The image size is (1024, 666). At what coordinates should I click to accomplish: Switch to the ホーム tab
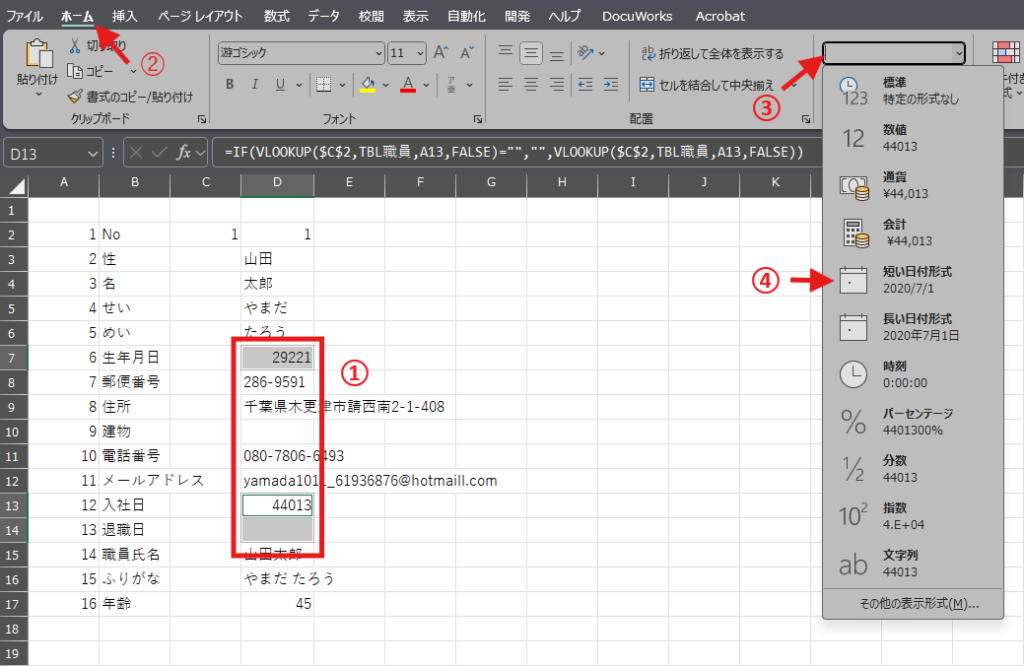pyautogui.click(x=77, y=16)
